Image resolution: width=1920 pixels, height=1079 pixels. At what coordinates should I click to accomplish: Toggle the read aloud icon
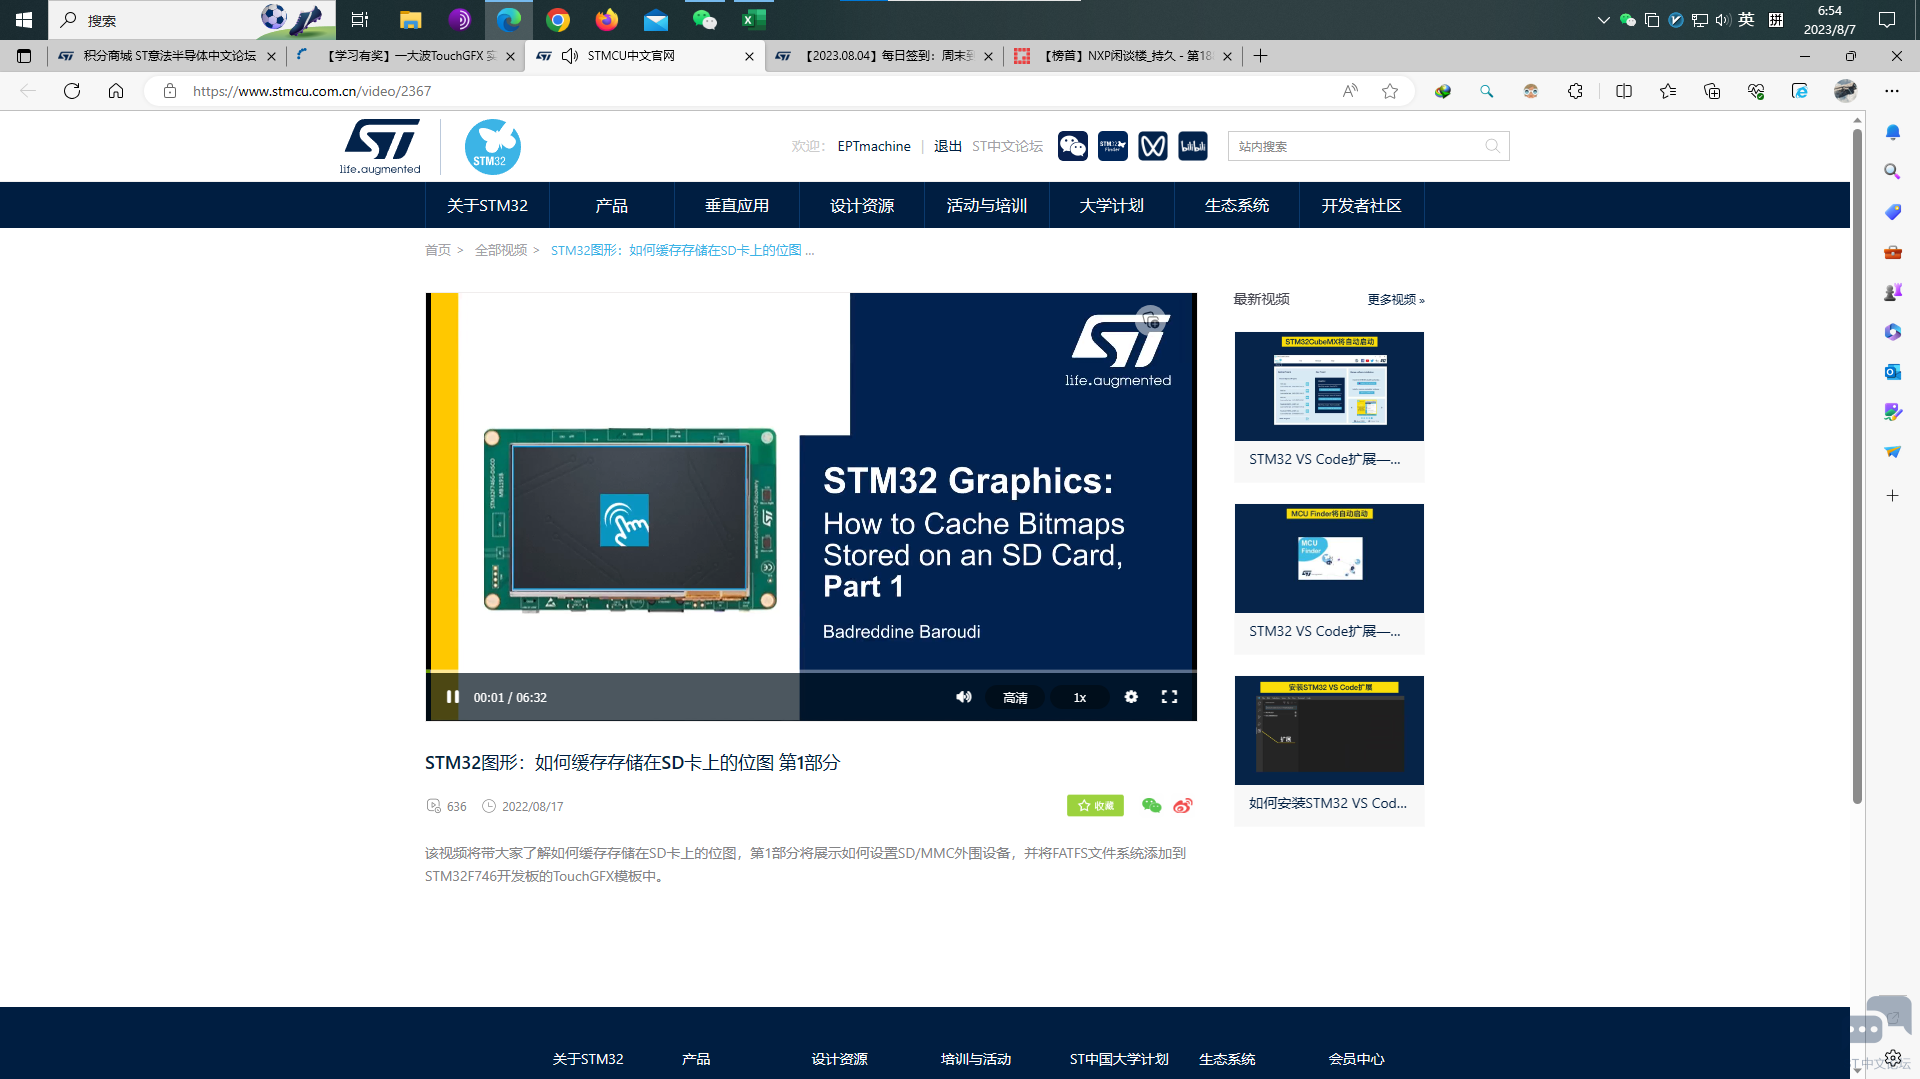click(x=1350, y=91)
